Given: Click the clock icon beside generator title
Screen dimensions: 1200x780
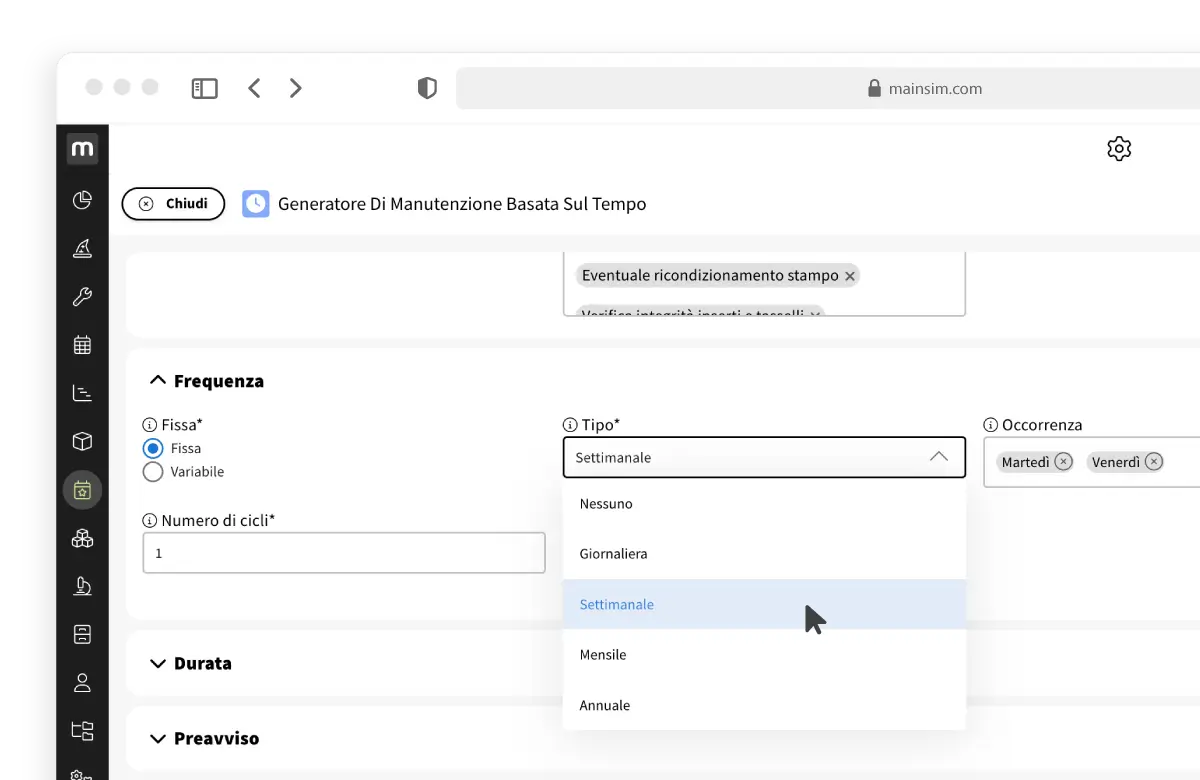Looking at the screenshot, I should point(256,204).
